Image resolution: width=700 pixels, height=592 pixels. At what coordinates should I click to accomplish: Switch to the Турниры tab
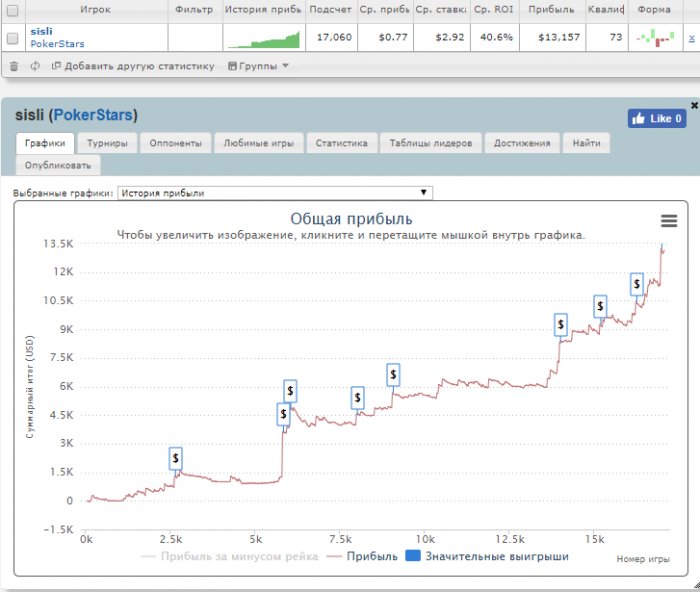tap(107, 143)
